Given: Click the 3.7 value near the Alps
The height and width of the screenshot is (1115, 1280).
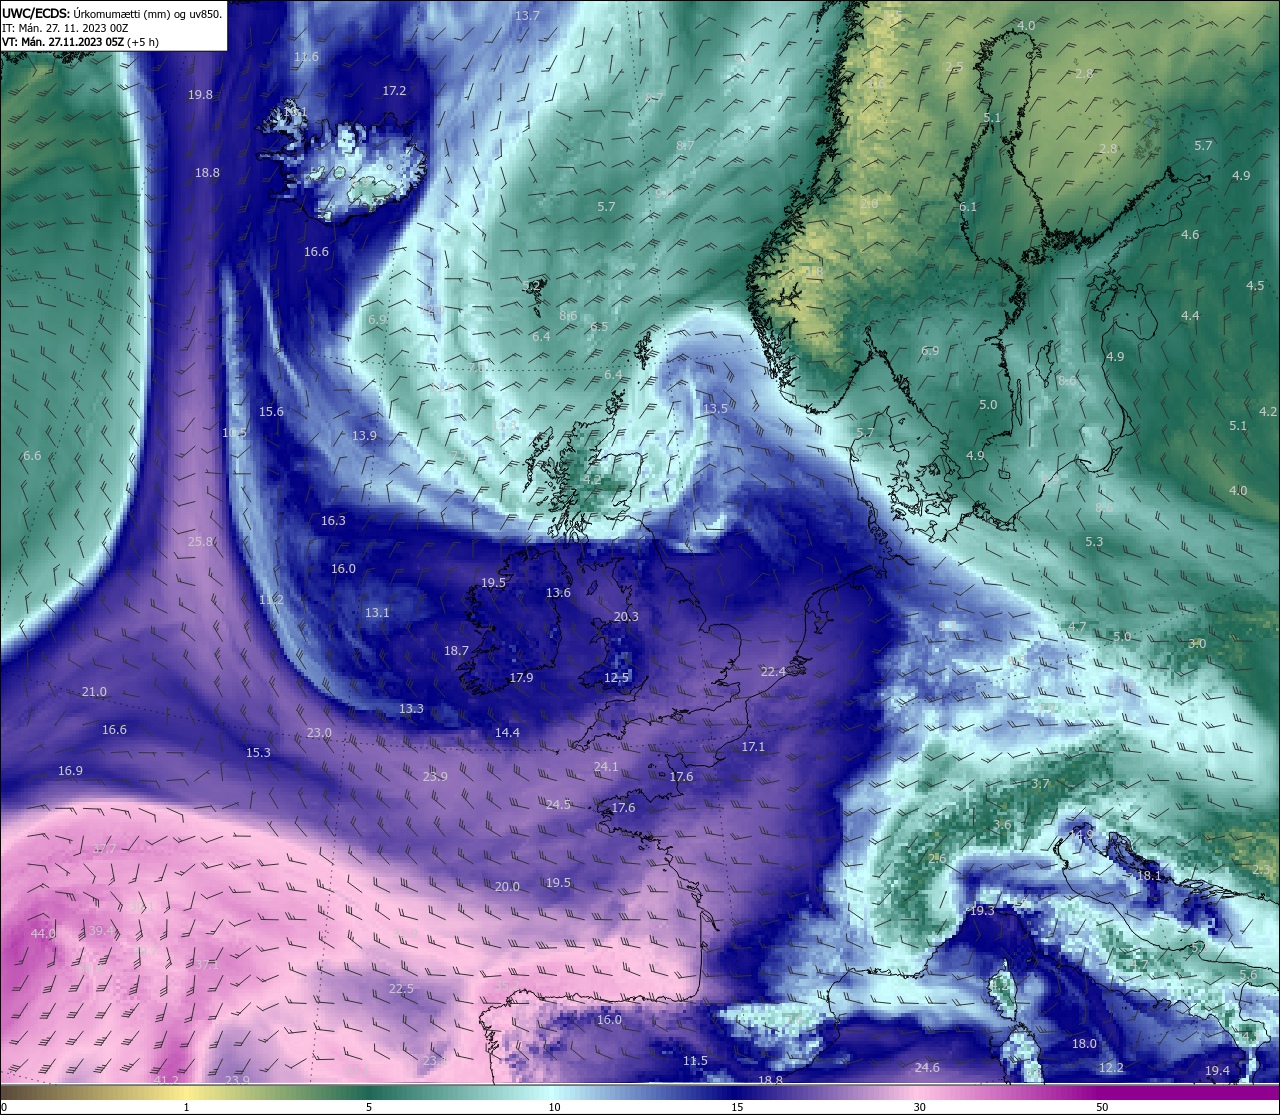Looking at the screenshot, I should tap(1040, 784).
